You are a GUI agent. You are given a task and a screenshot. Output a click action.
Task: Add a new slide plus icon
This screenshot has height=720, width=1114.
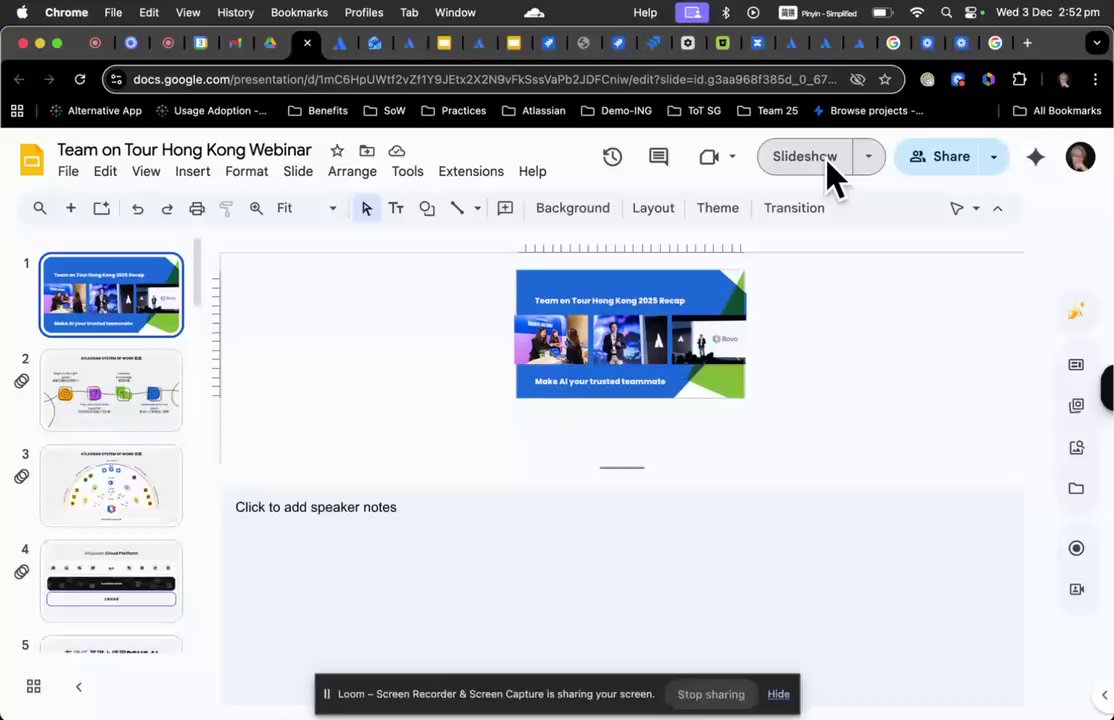tap(70, 208)
